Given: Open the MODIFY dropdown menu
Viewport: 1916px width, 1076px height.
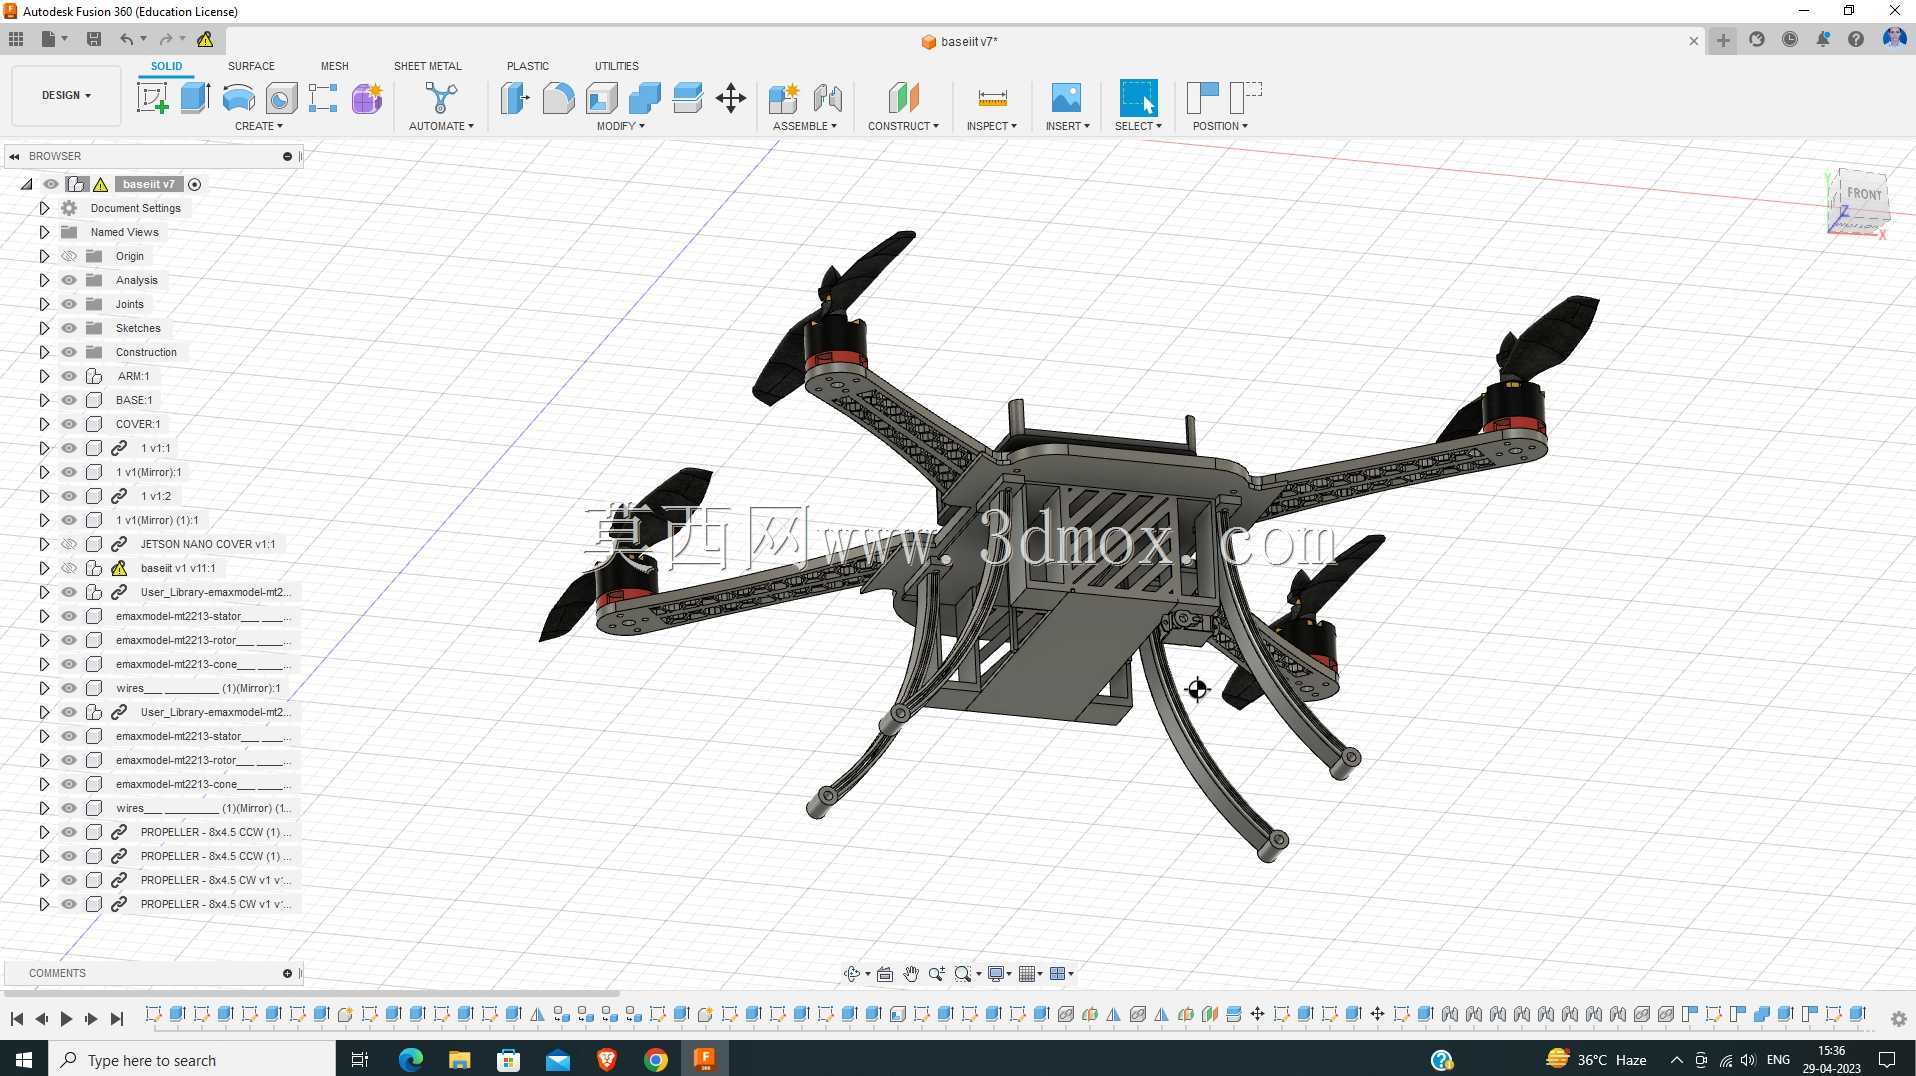Looking at the screenshot, I should pyautogui.click(x=621, y=126).
